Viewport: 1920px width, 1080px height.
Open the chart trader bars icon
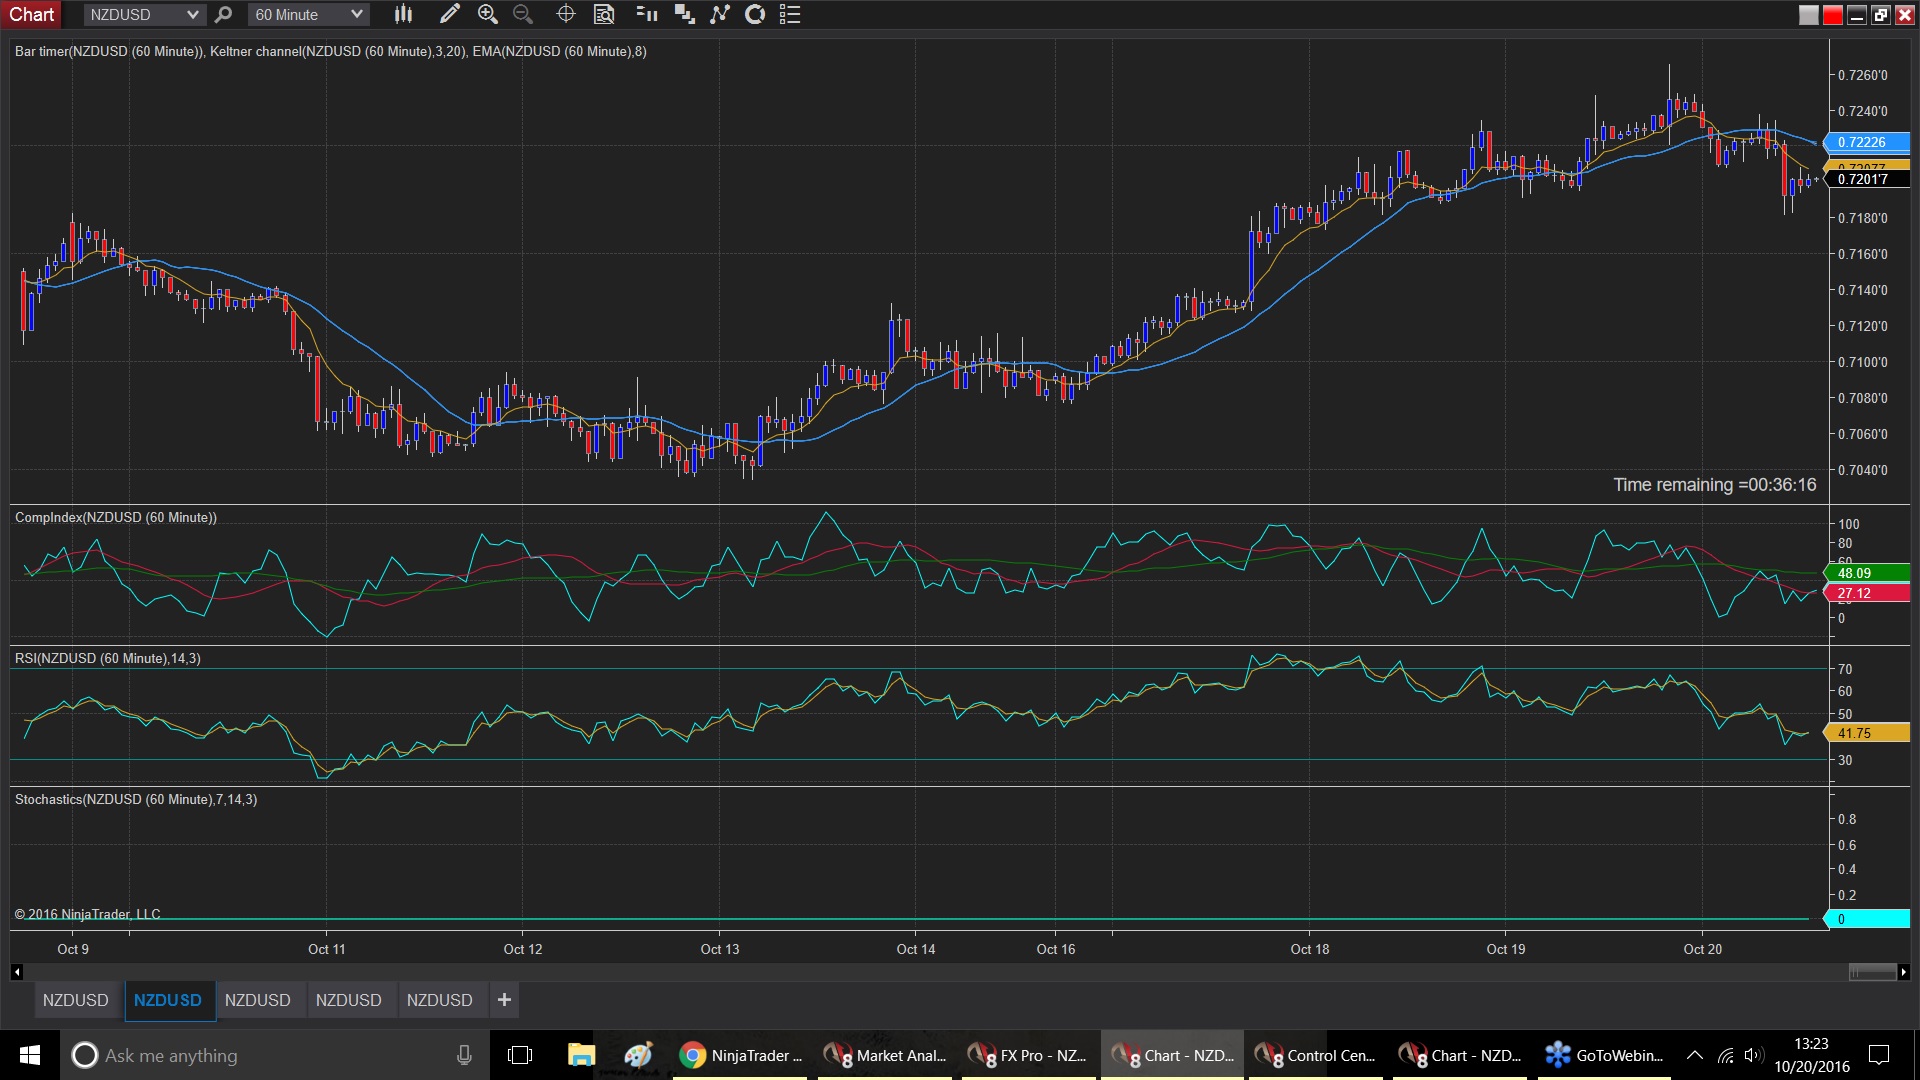click(647, 14)
